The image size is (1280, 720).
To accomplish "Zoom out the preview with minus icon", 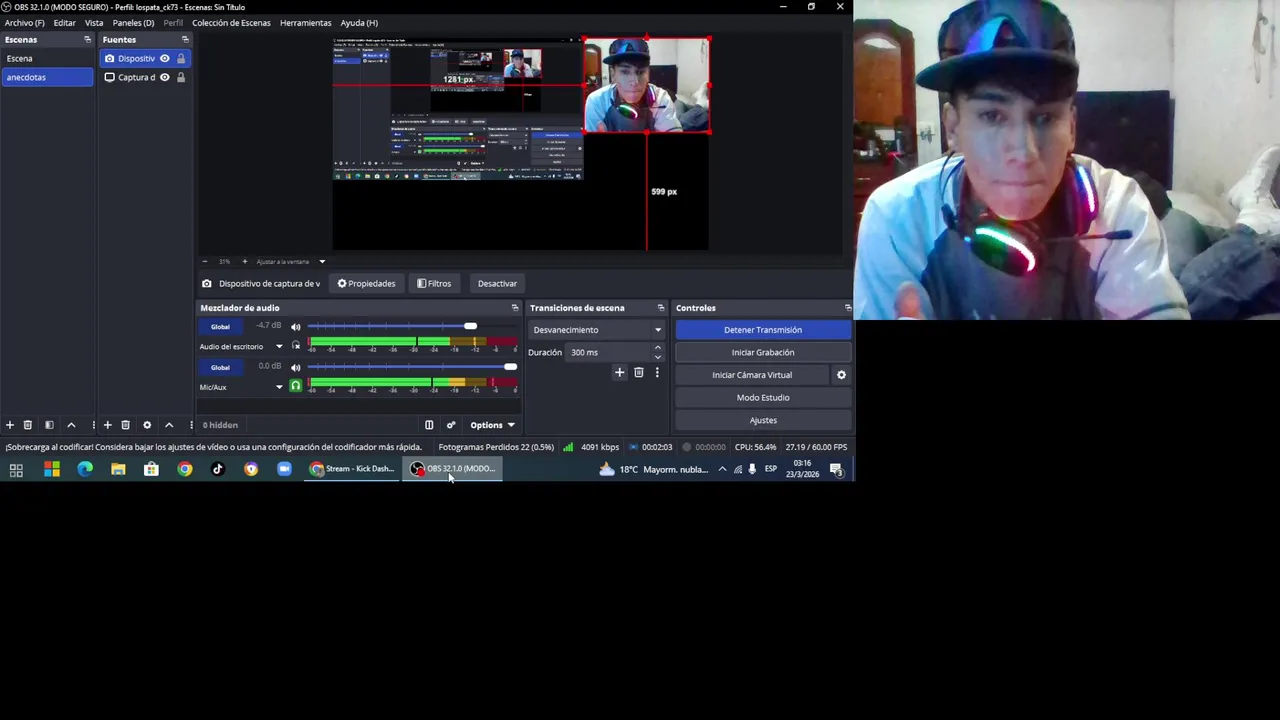I will [205, 262].
